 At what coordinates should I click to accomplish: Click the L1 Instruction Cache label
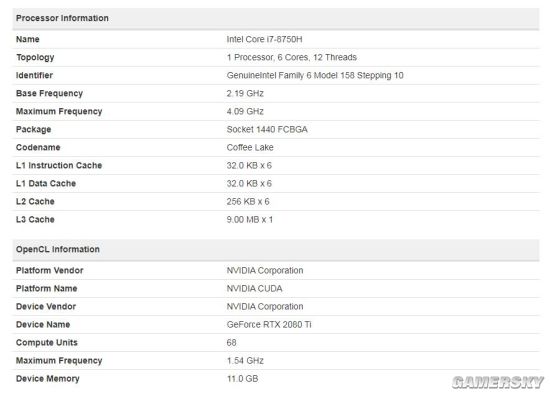pos(59,166)
